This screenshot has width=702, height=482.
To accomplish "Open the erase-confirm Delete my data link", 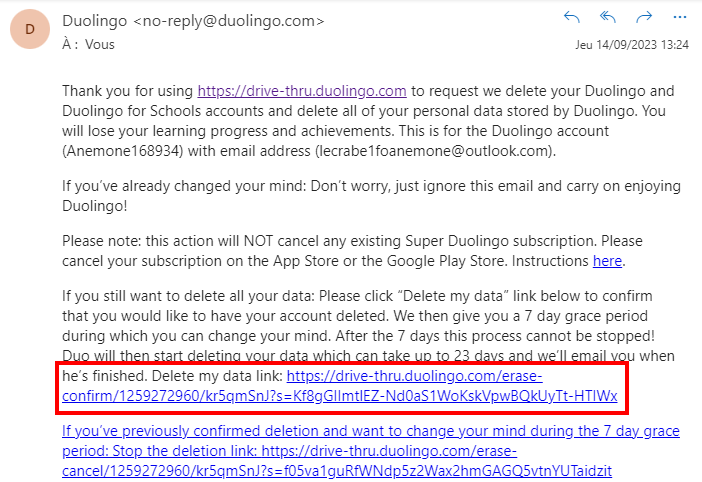I will point(340,386).
